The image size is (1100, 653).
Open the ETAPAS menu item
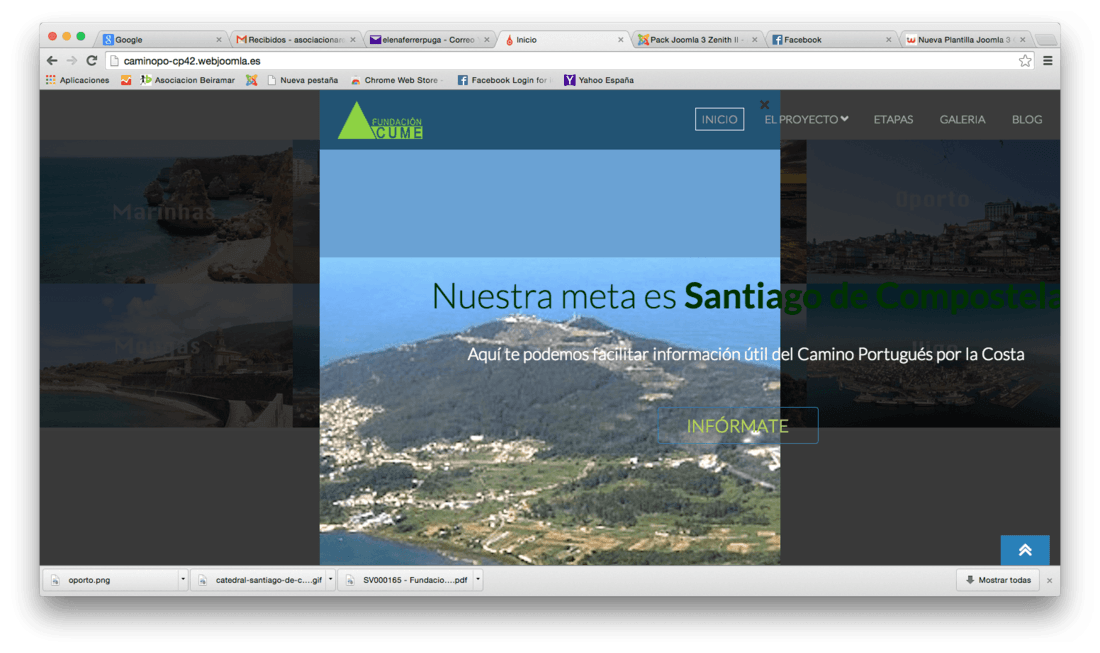pyautogui.click(x=893, y=120)
